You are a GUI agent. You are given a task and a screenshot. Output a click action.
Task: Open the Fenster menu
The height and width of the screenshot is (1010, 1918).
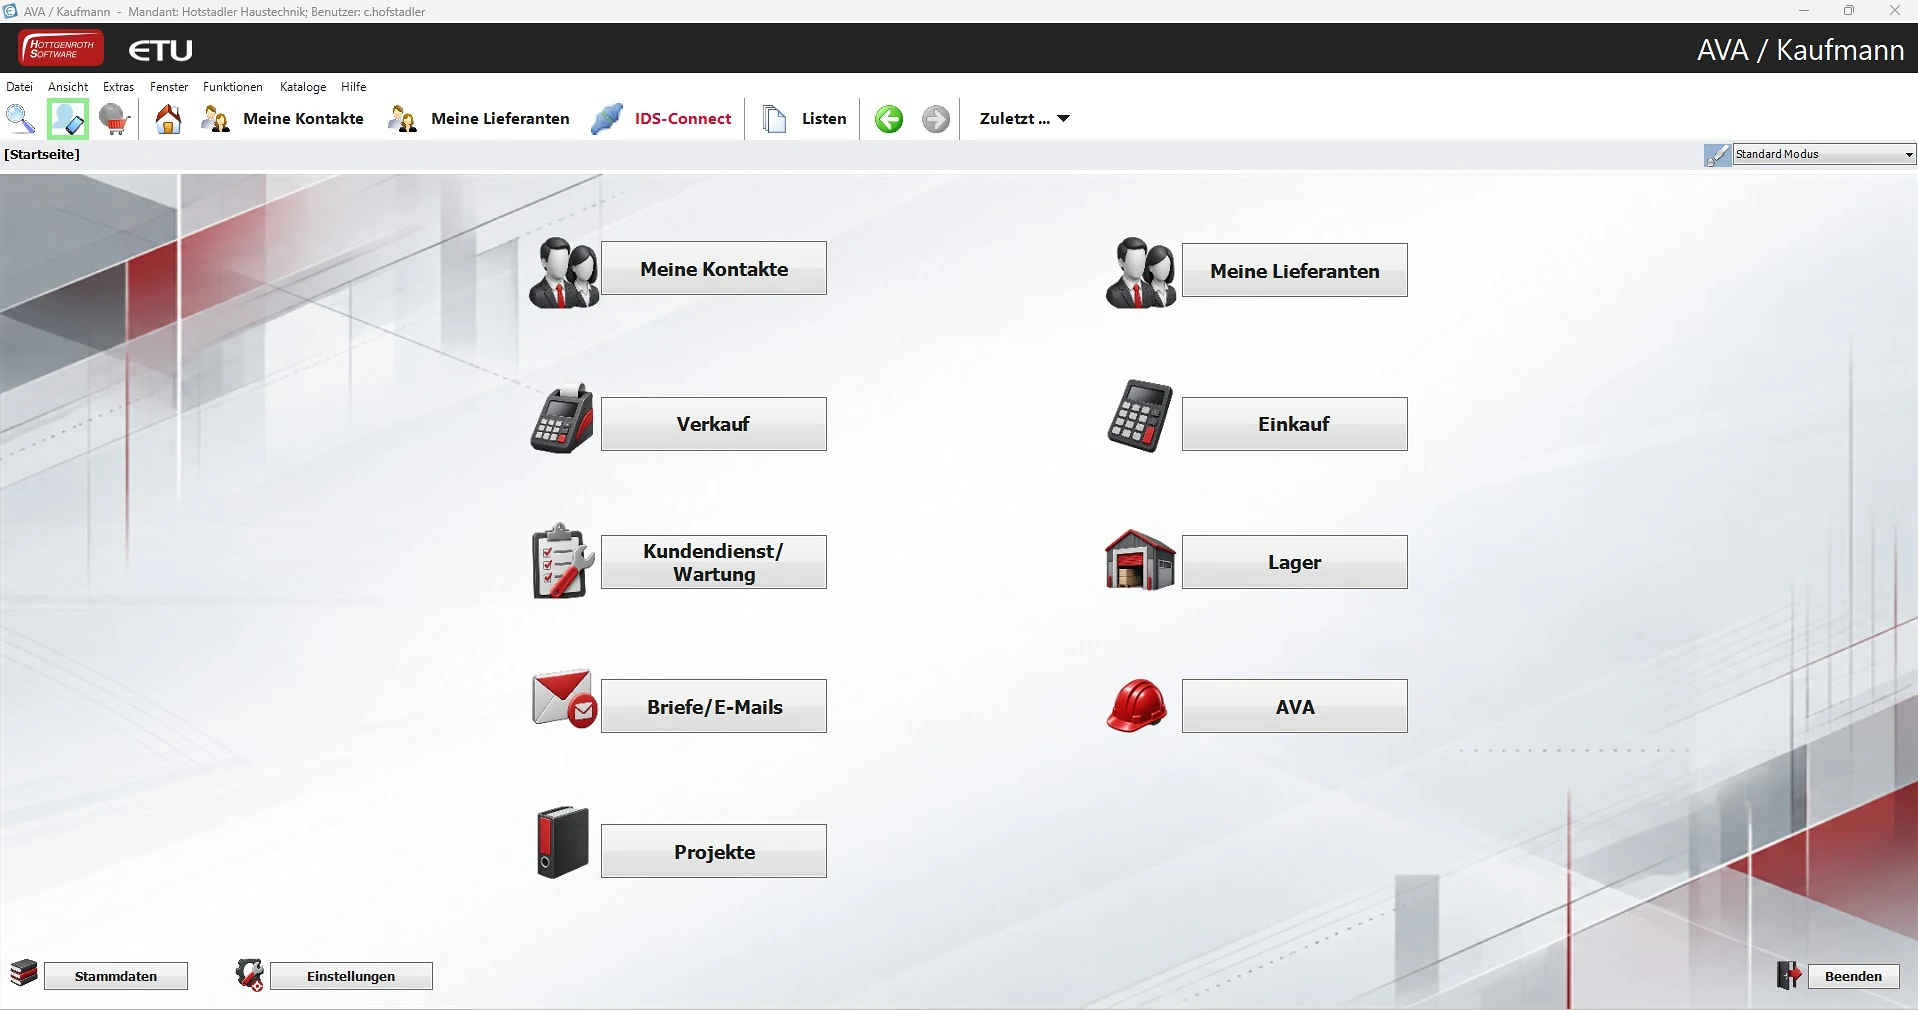[169, 87]
